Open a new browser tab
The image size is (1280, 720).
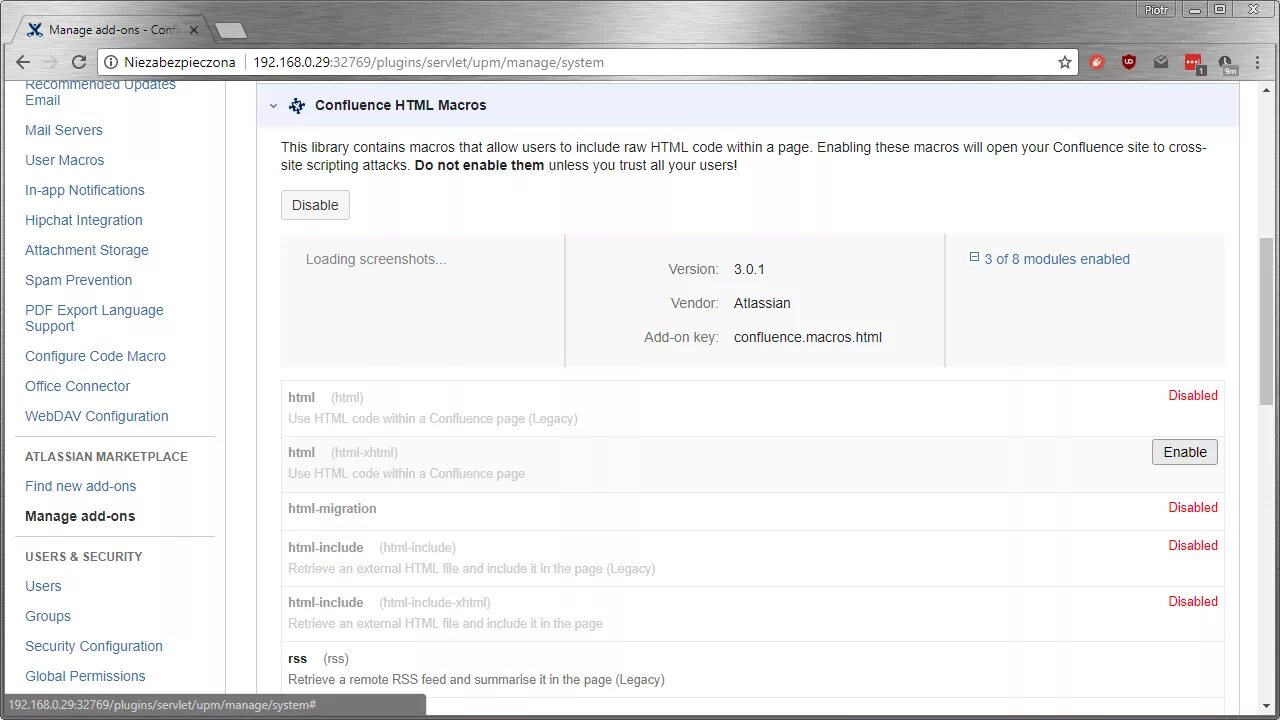[x=230, y=30]
